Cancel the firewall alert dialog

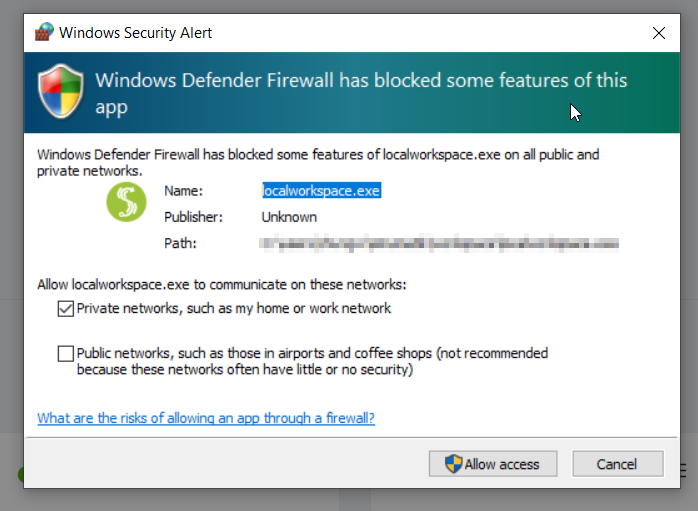coord(617,464)
